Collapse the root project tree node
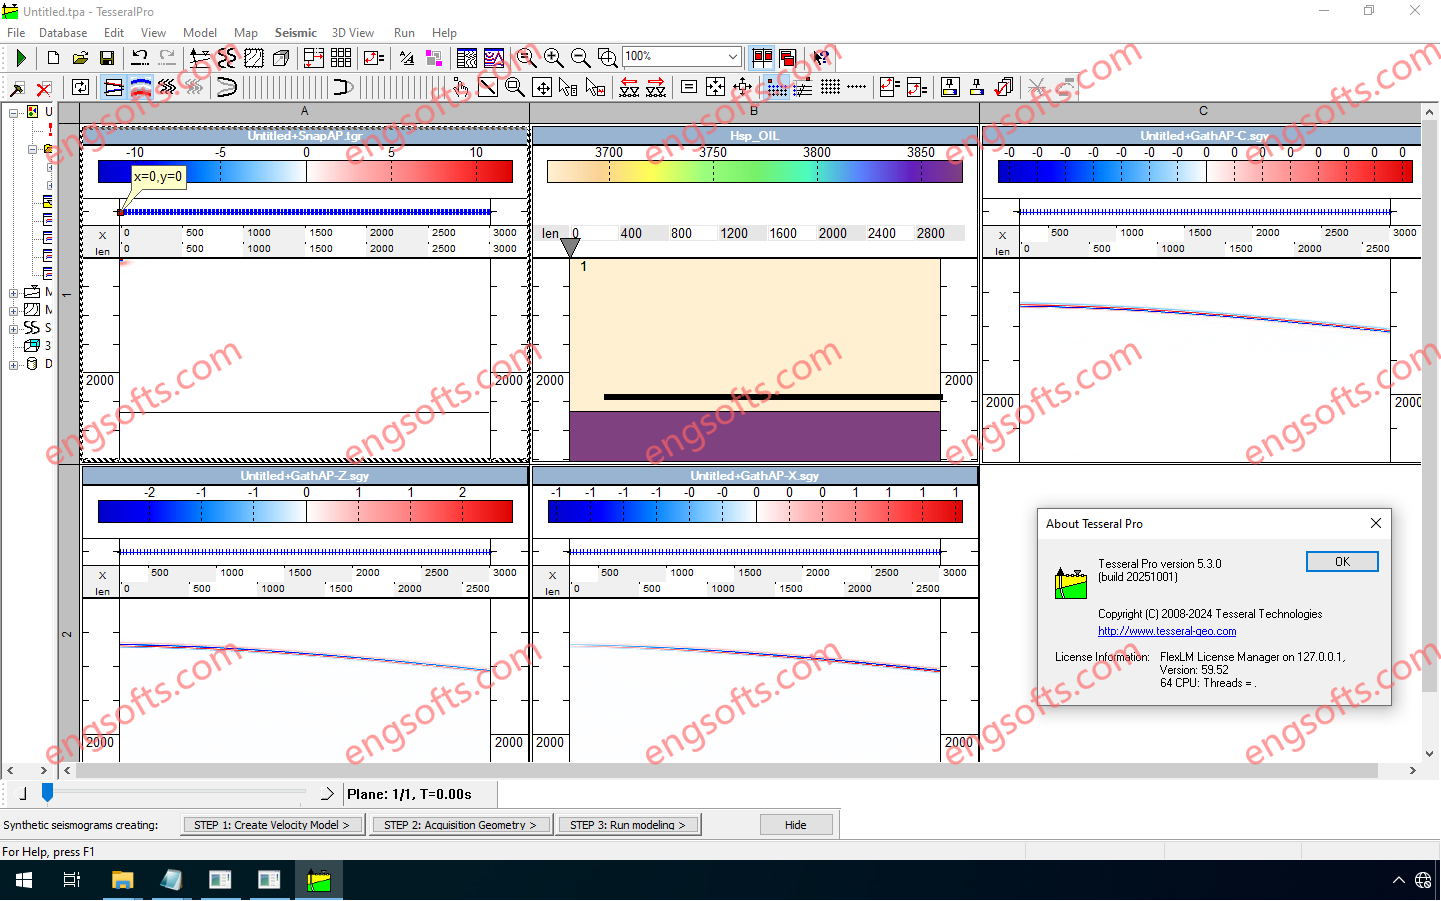The width and height of the screenshot is (1441, 901). pyautogui.click(x=14, y=113)
